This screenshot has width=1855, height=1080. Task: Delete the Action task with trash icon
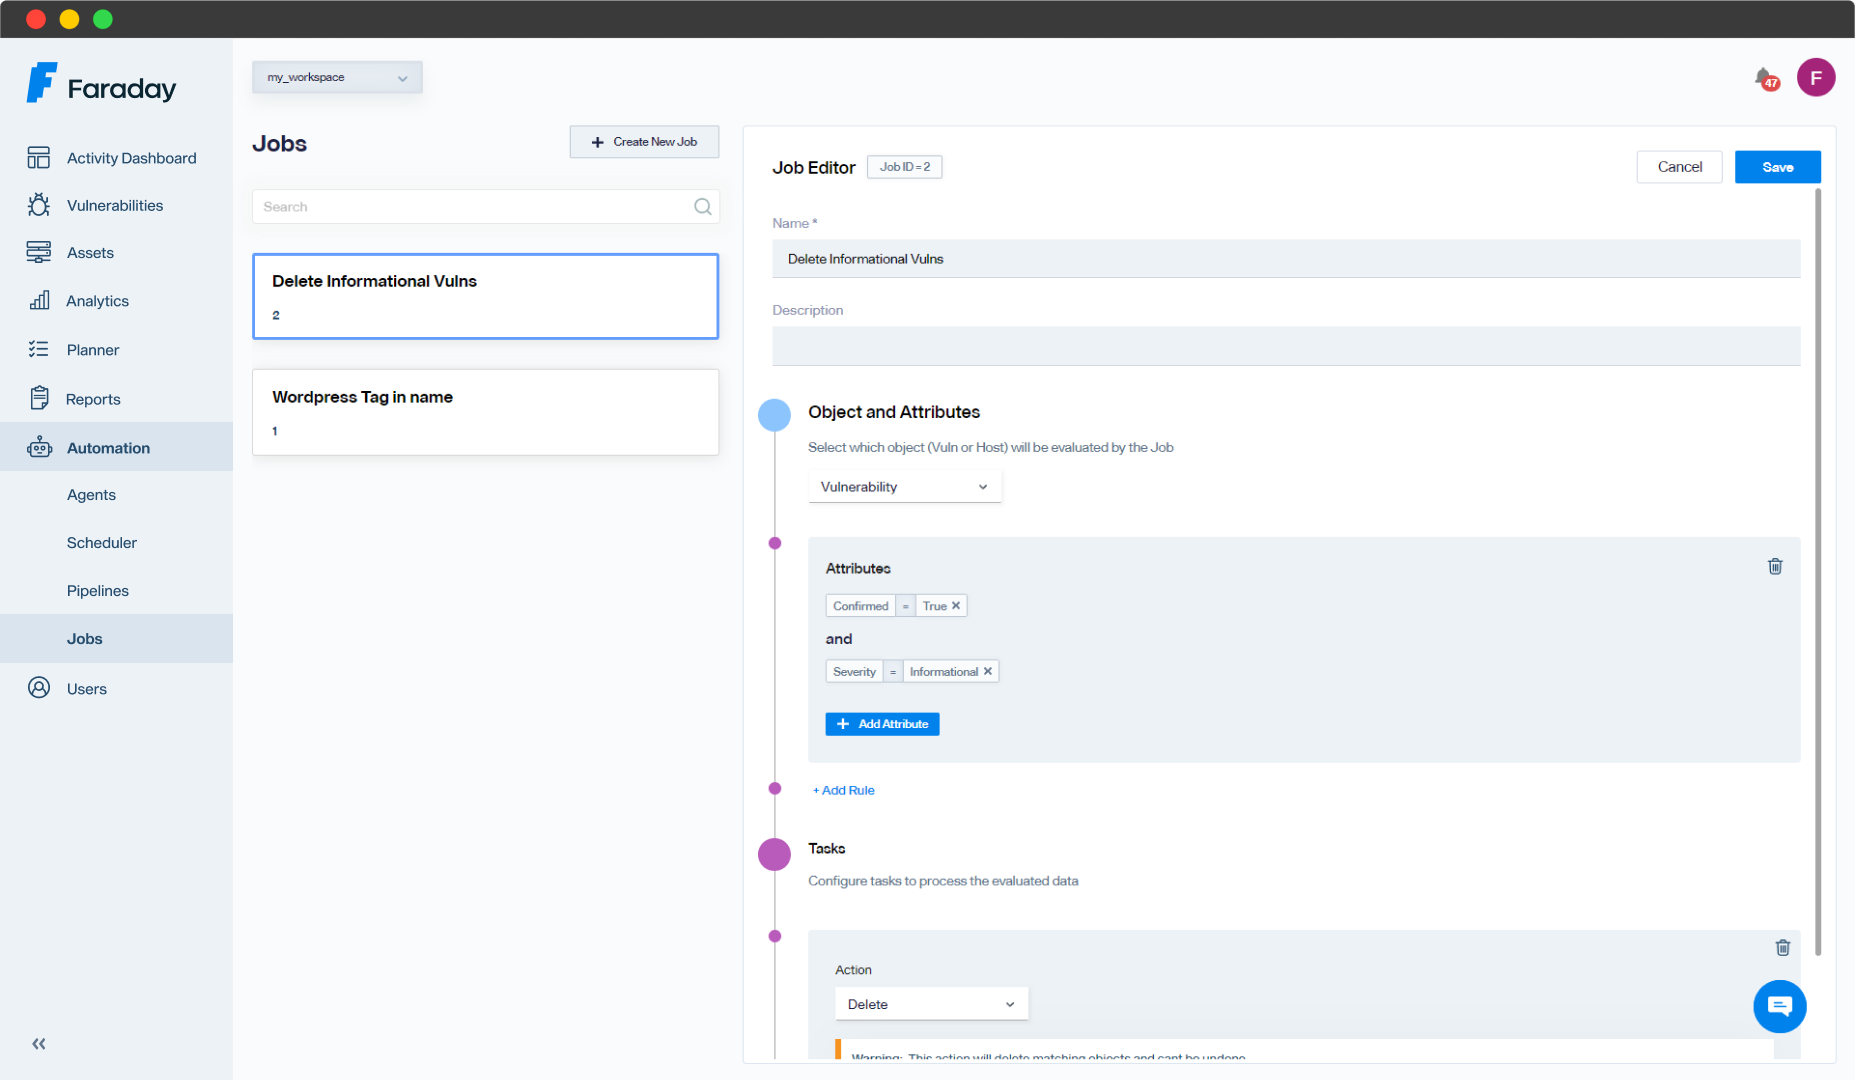coord(1782,948)
